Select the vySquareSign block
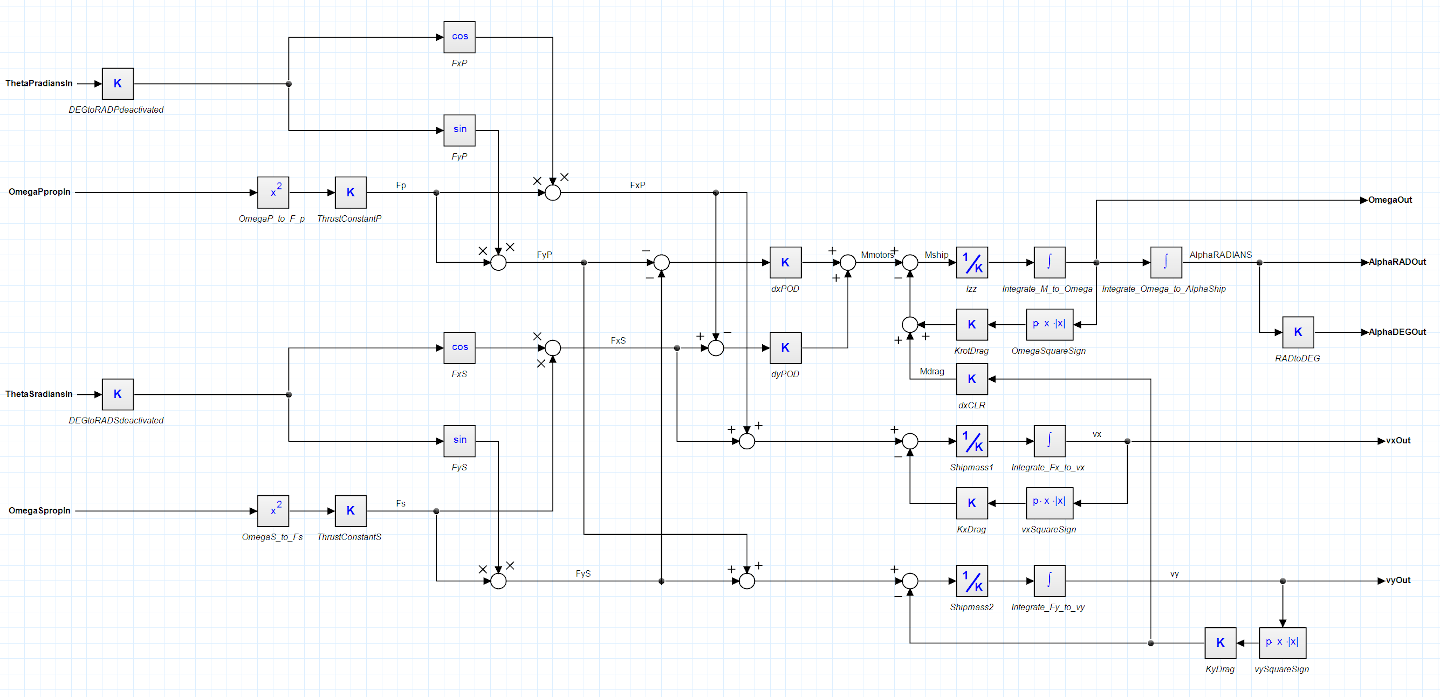 [1281, 643]
